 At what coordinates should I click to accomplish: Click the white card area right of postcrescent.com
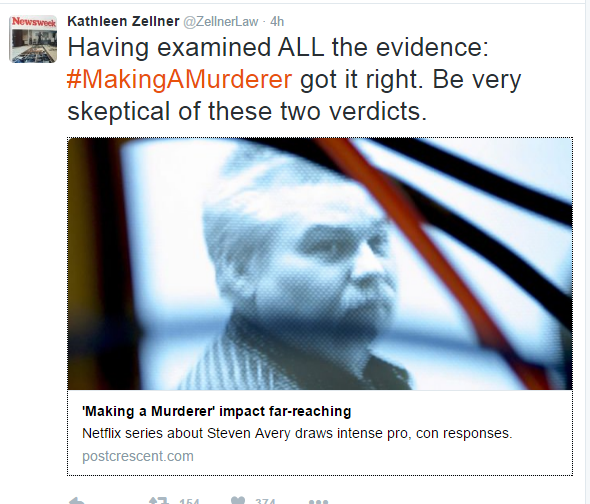[x=376, y=456]
